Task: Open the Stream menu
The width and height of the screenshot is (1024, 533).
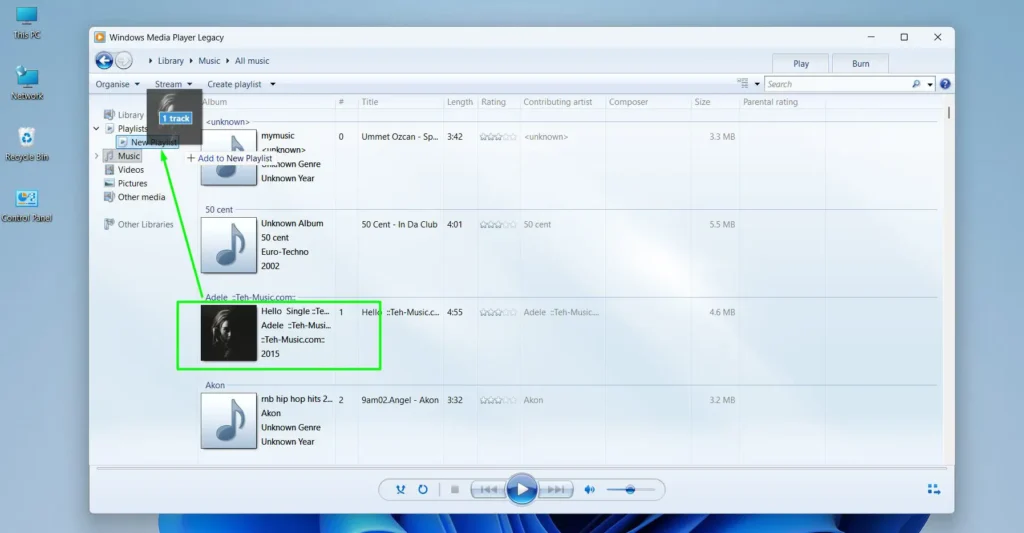Action: point(173,84)
